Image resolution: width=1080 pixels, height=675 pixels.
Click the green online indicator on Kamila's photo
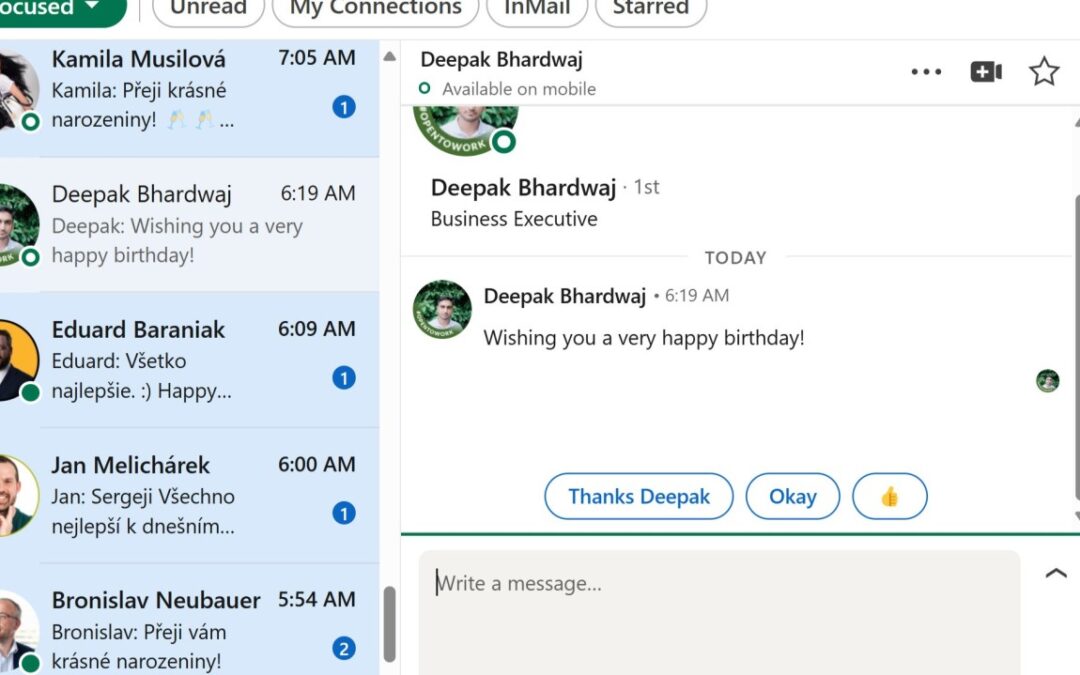31,120
